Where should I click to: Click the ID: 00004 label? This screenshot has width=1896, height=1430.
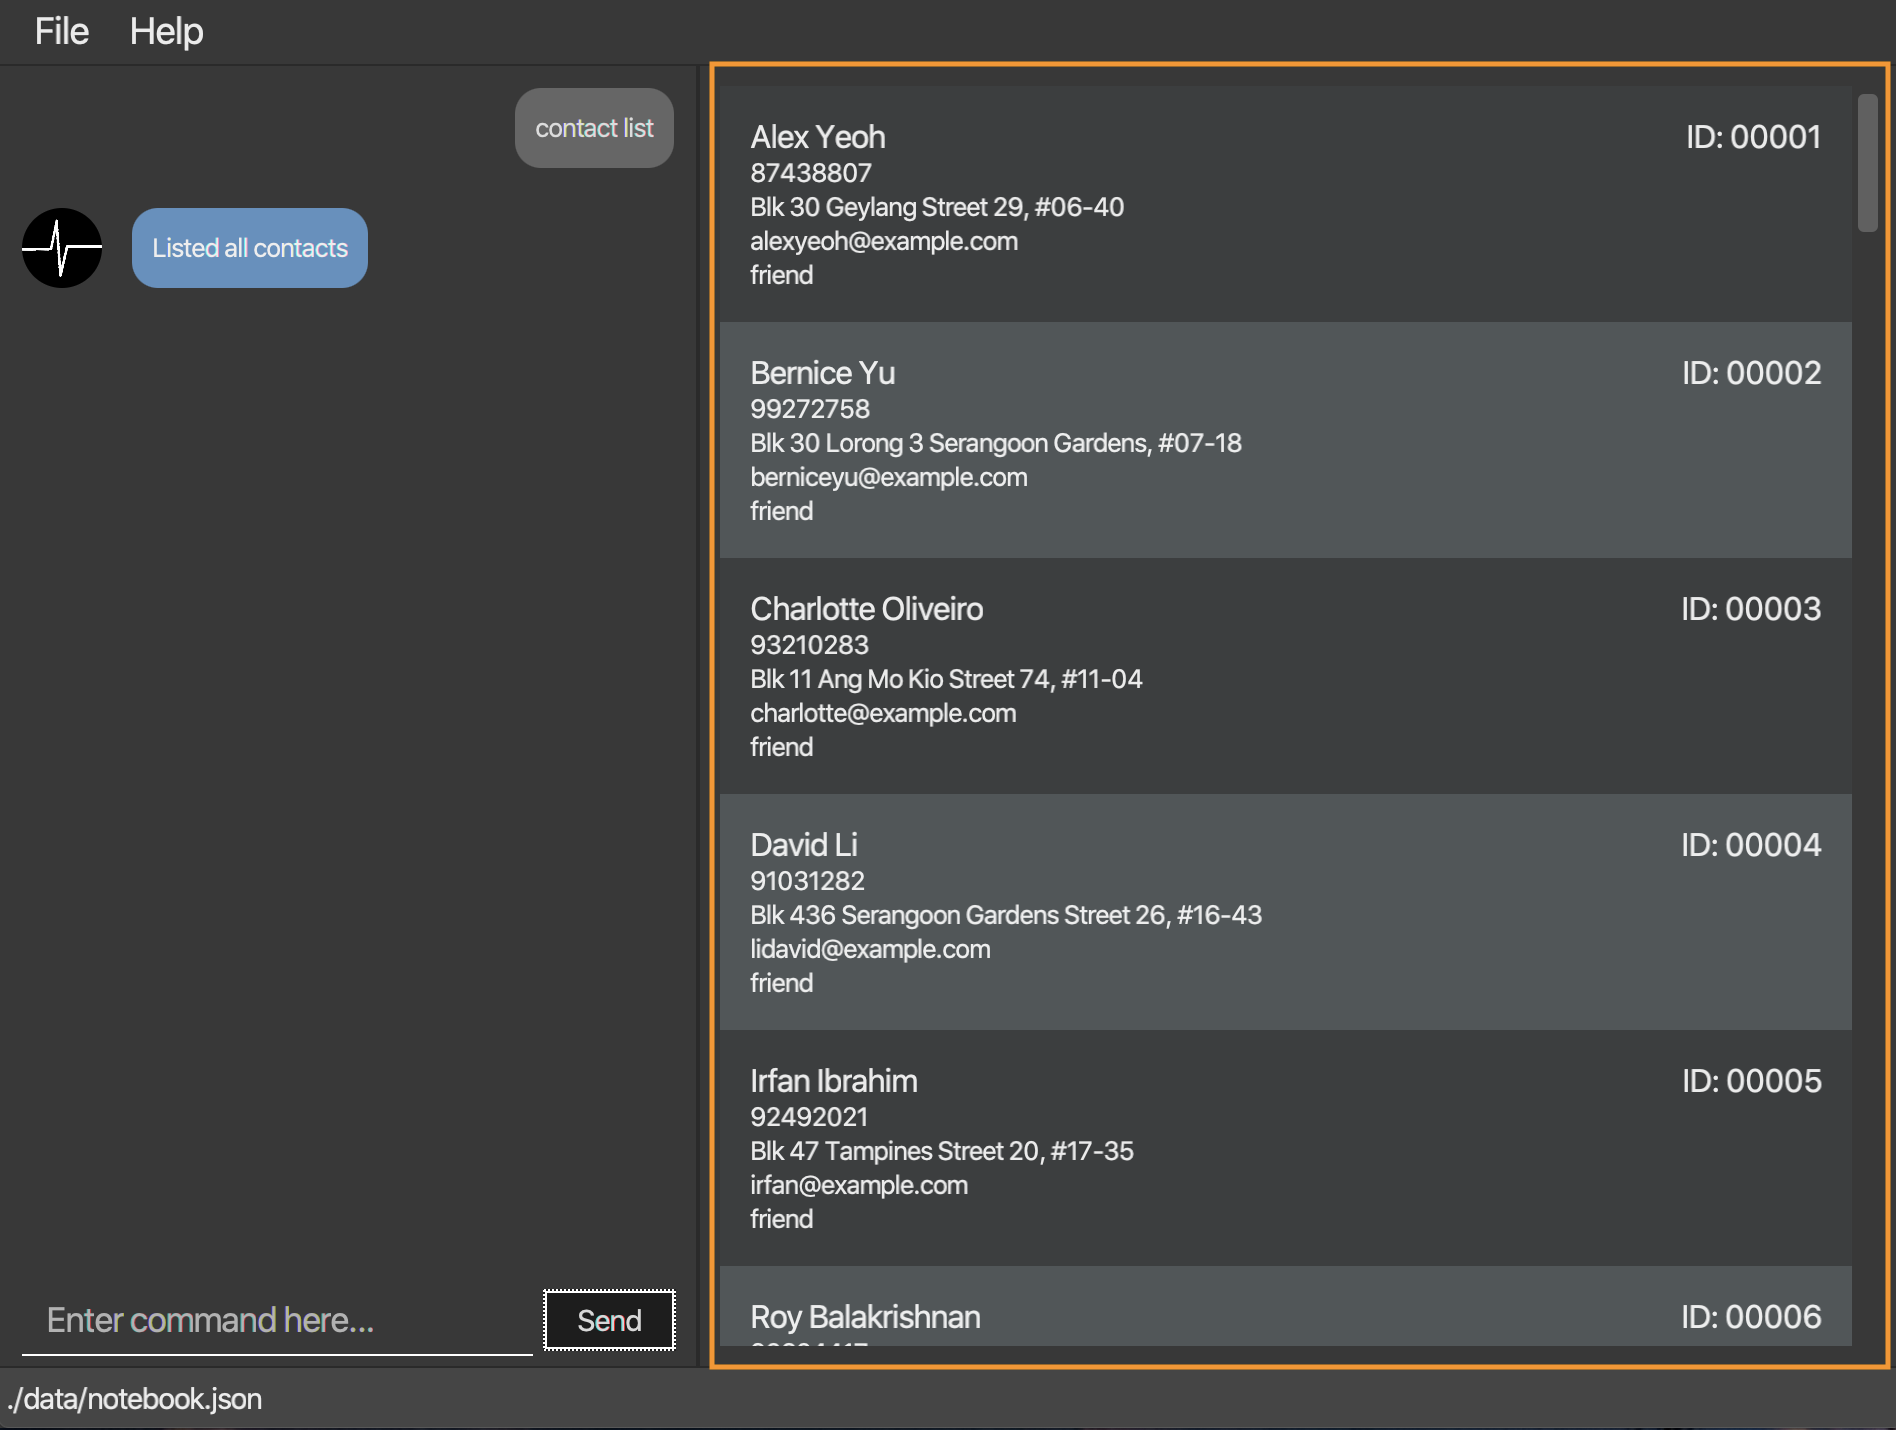[x=1751, y=845]
